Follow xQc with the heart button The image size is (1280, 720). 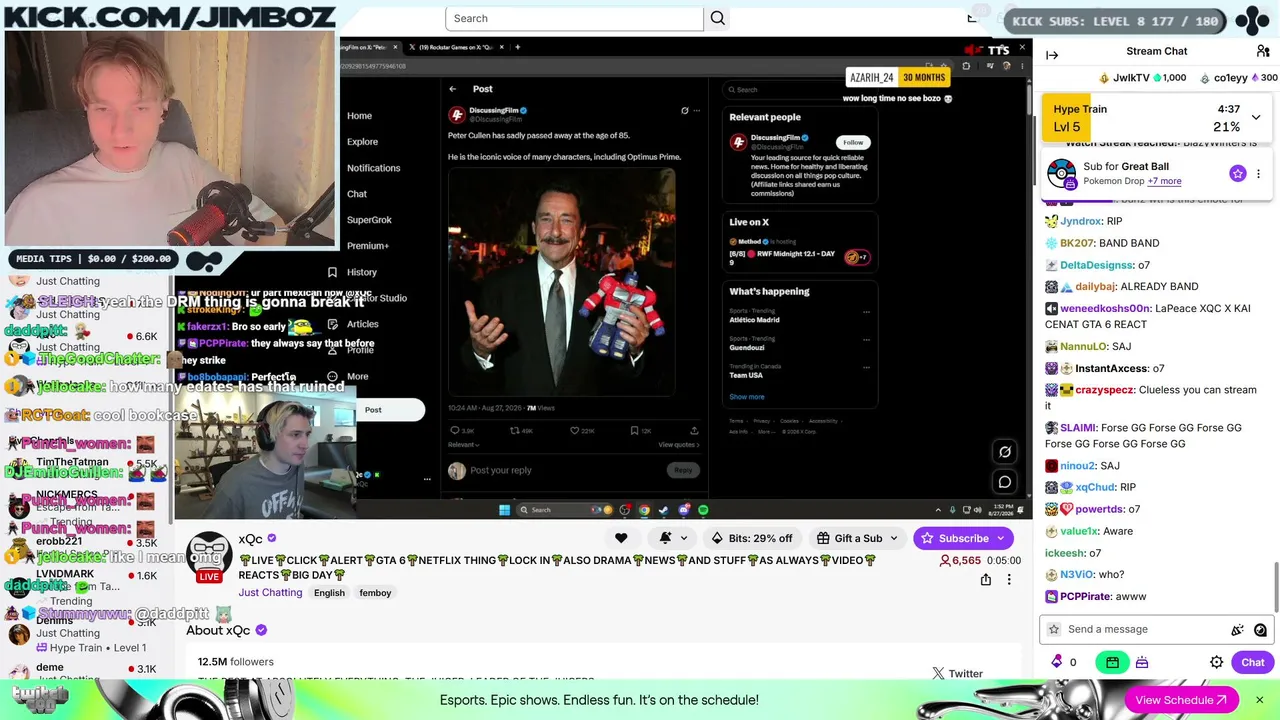[x=621, y=538]
